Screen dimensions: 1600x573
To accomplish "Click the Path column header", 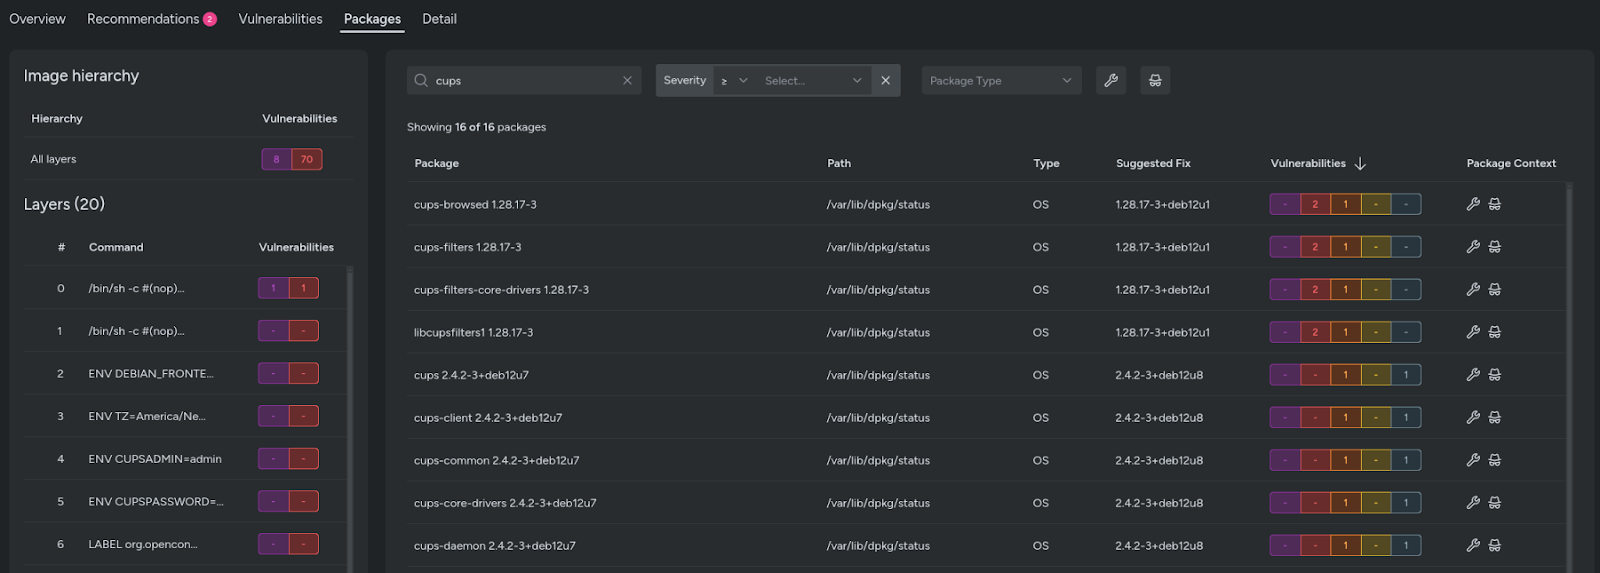I will (839, 163).
